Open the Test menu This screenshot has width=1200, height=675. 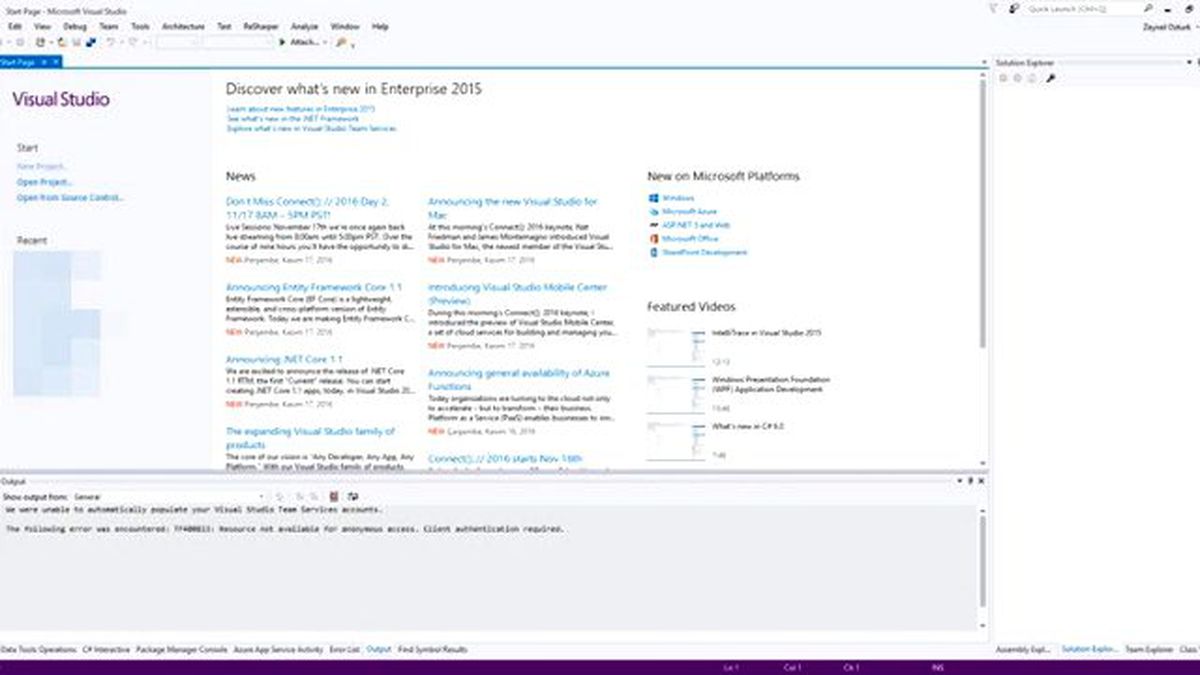pyautogui.click(x=225, y=26)
